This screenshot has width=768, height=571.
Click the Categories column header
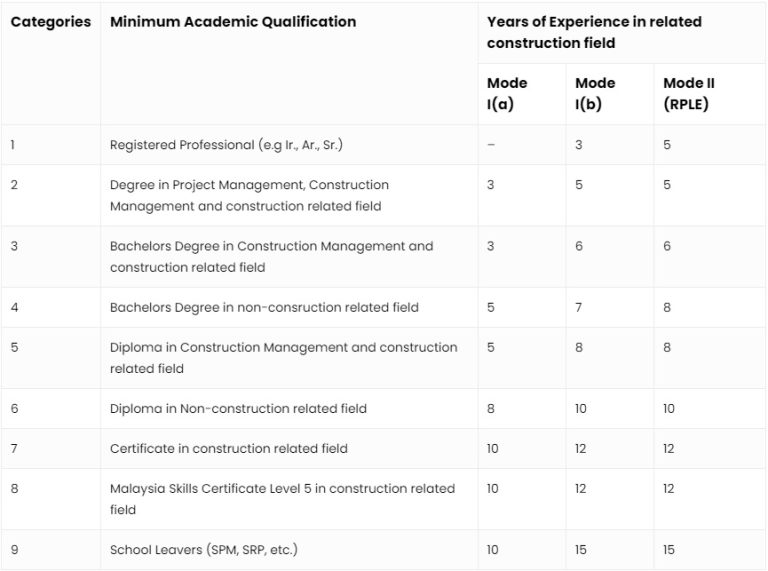tap(50, 22)
